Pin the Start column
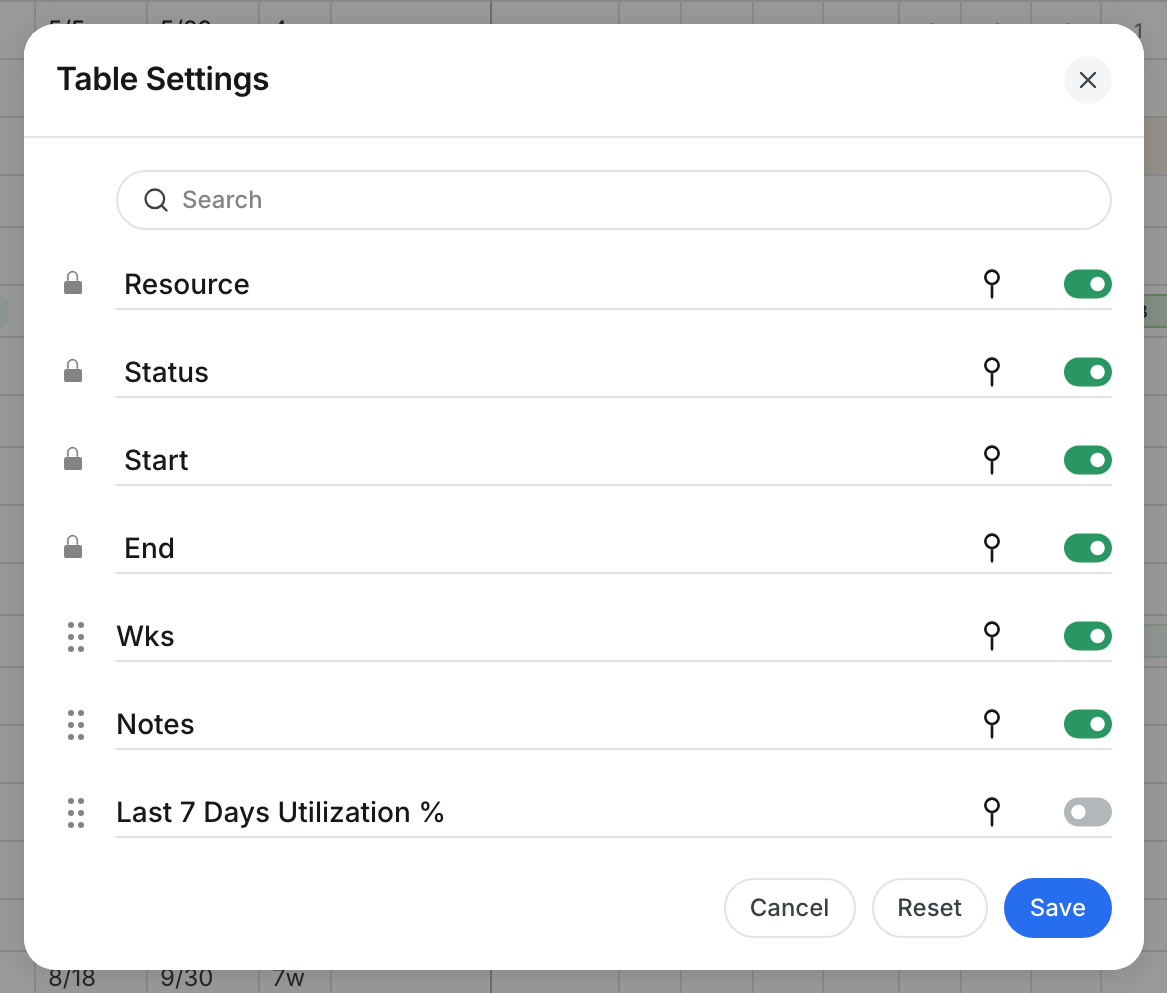 (x=991, y=459)
